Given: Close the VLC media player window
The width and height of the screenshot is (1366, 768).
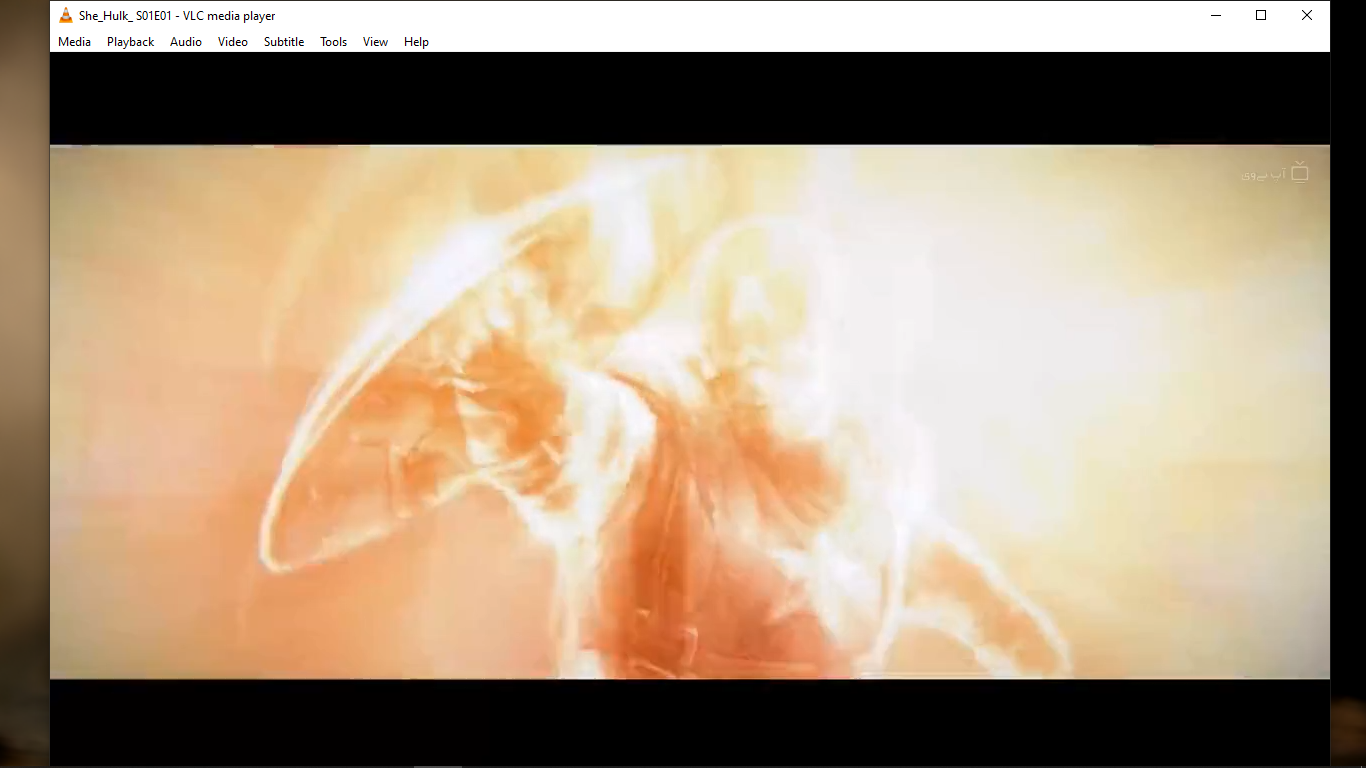Looking at the screenshot, I should pyautogui.click(x=1307, y=15).
